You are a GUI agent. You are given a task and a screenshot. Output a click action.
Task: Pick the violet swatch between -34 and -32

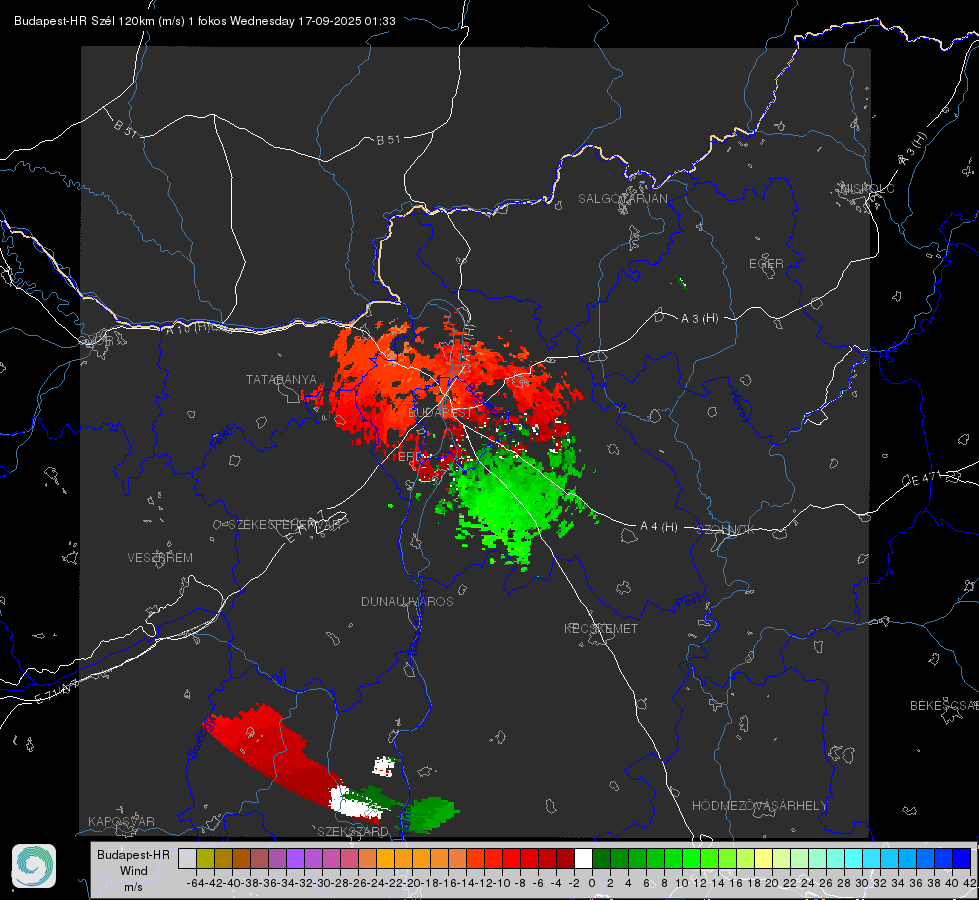click(x=295, y=858)
